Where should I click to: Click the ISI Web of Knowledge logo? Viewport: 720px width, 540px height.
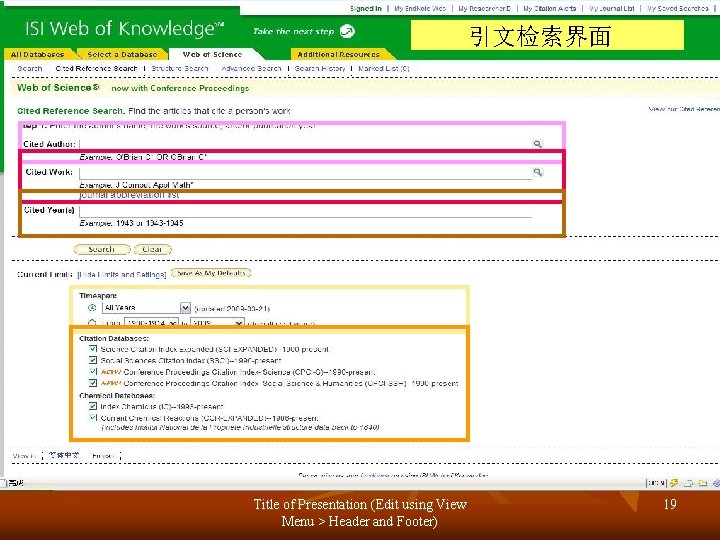tap(124, 29)
